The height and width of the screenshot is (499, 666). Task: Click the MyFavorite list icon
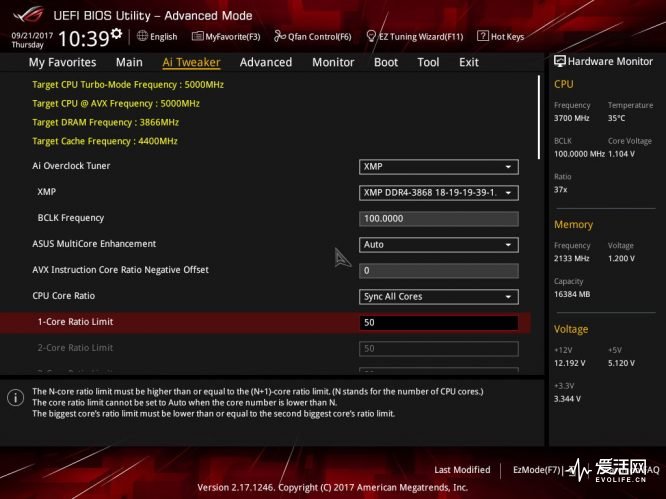click(x=198, y=36)
